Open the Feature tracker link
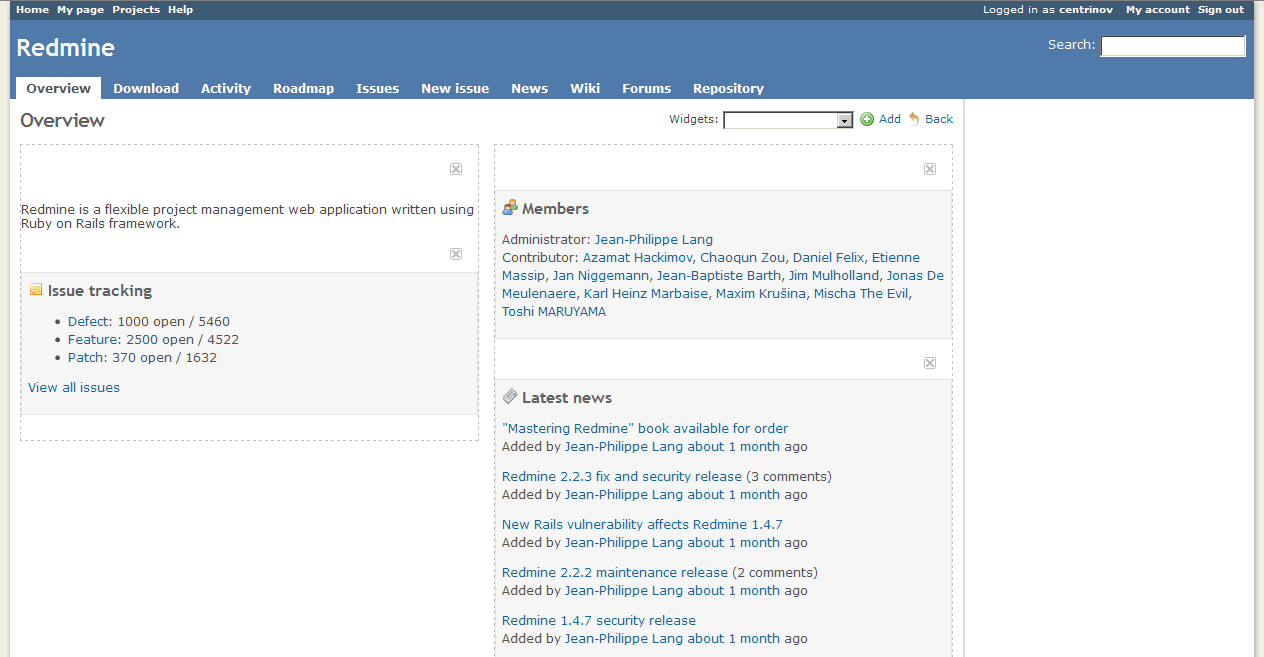Viewport: 1264px width, 657px height. pyautogui.click(x=94, y=340)
